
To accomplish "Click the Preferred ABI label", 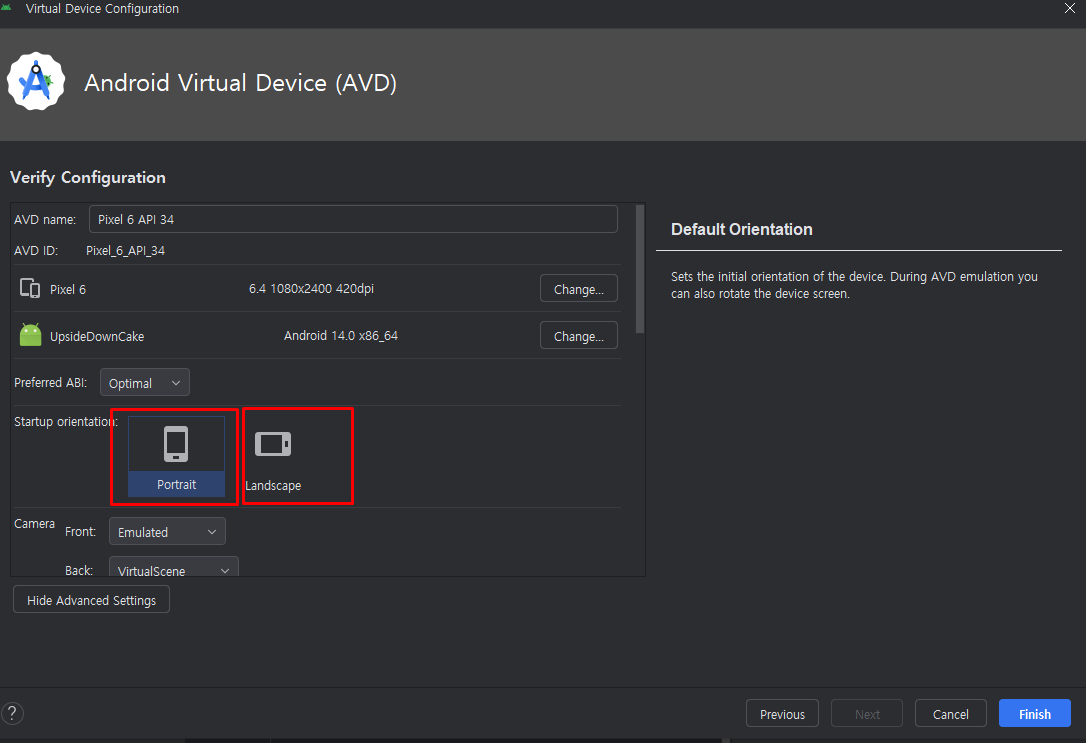I will pyautogui.click(x=51, y=382).
